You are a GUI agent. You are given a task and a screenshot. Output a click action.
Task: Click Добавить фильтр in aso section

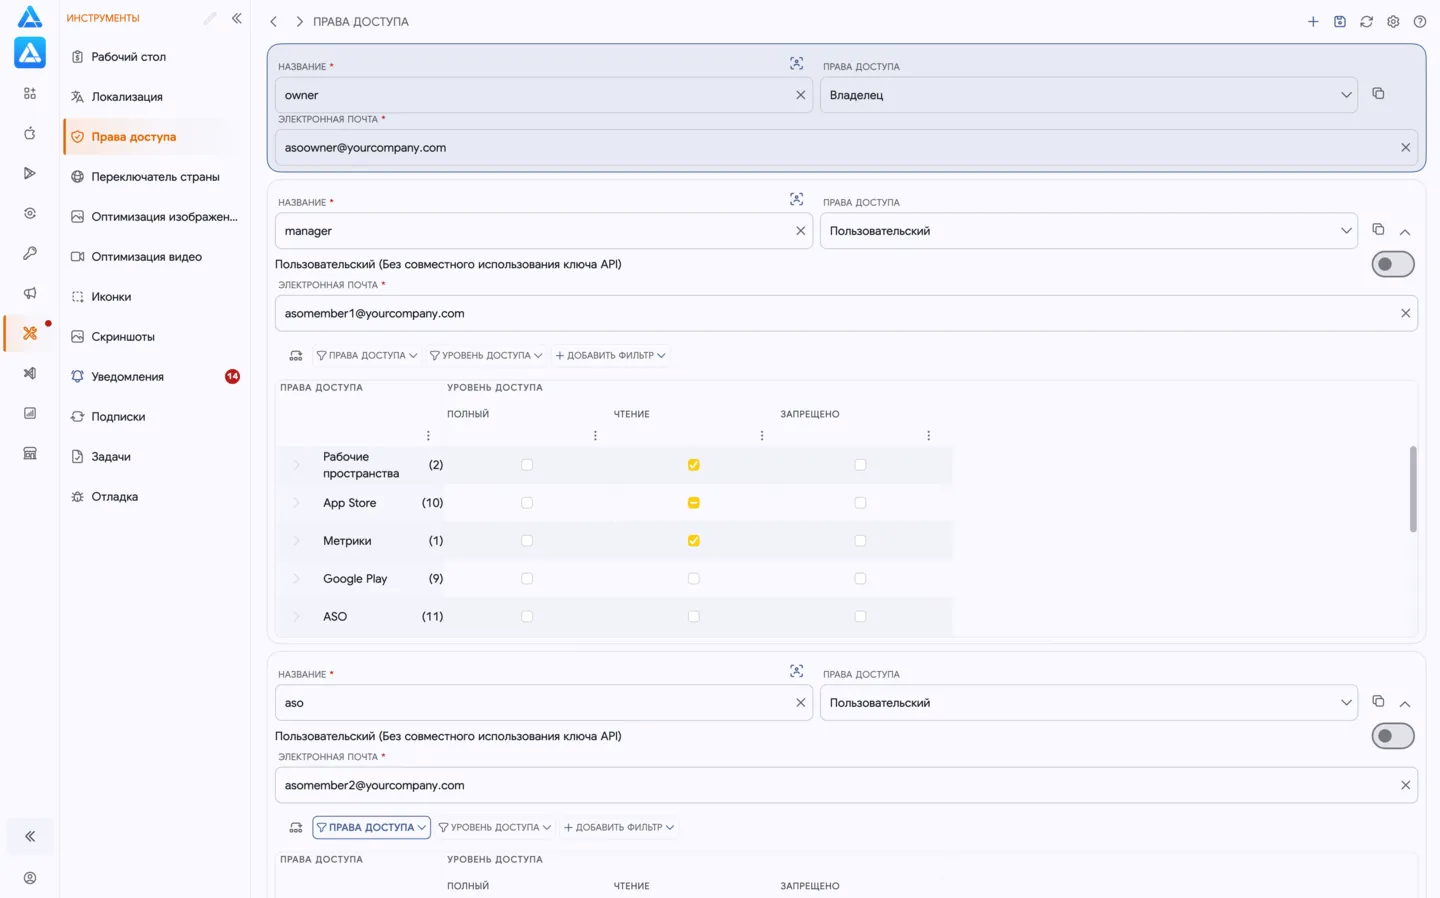point(619,827)
